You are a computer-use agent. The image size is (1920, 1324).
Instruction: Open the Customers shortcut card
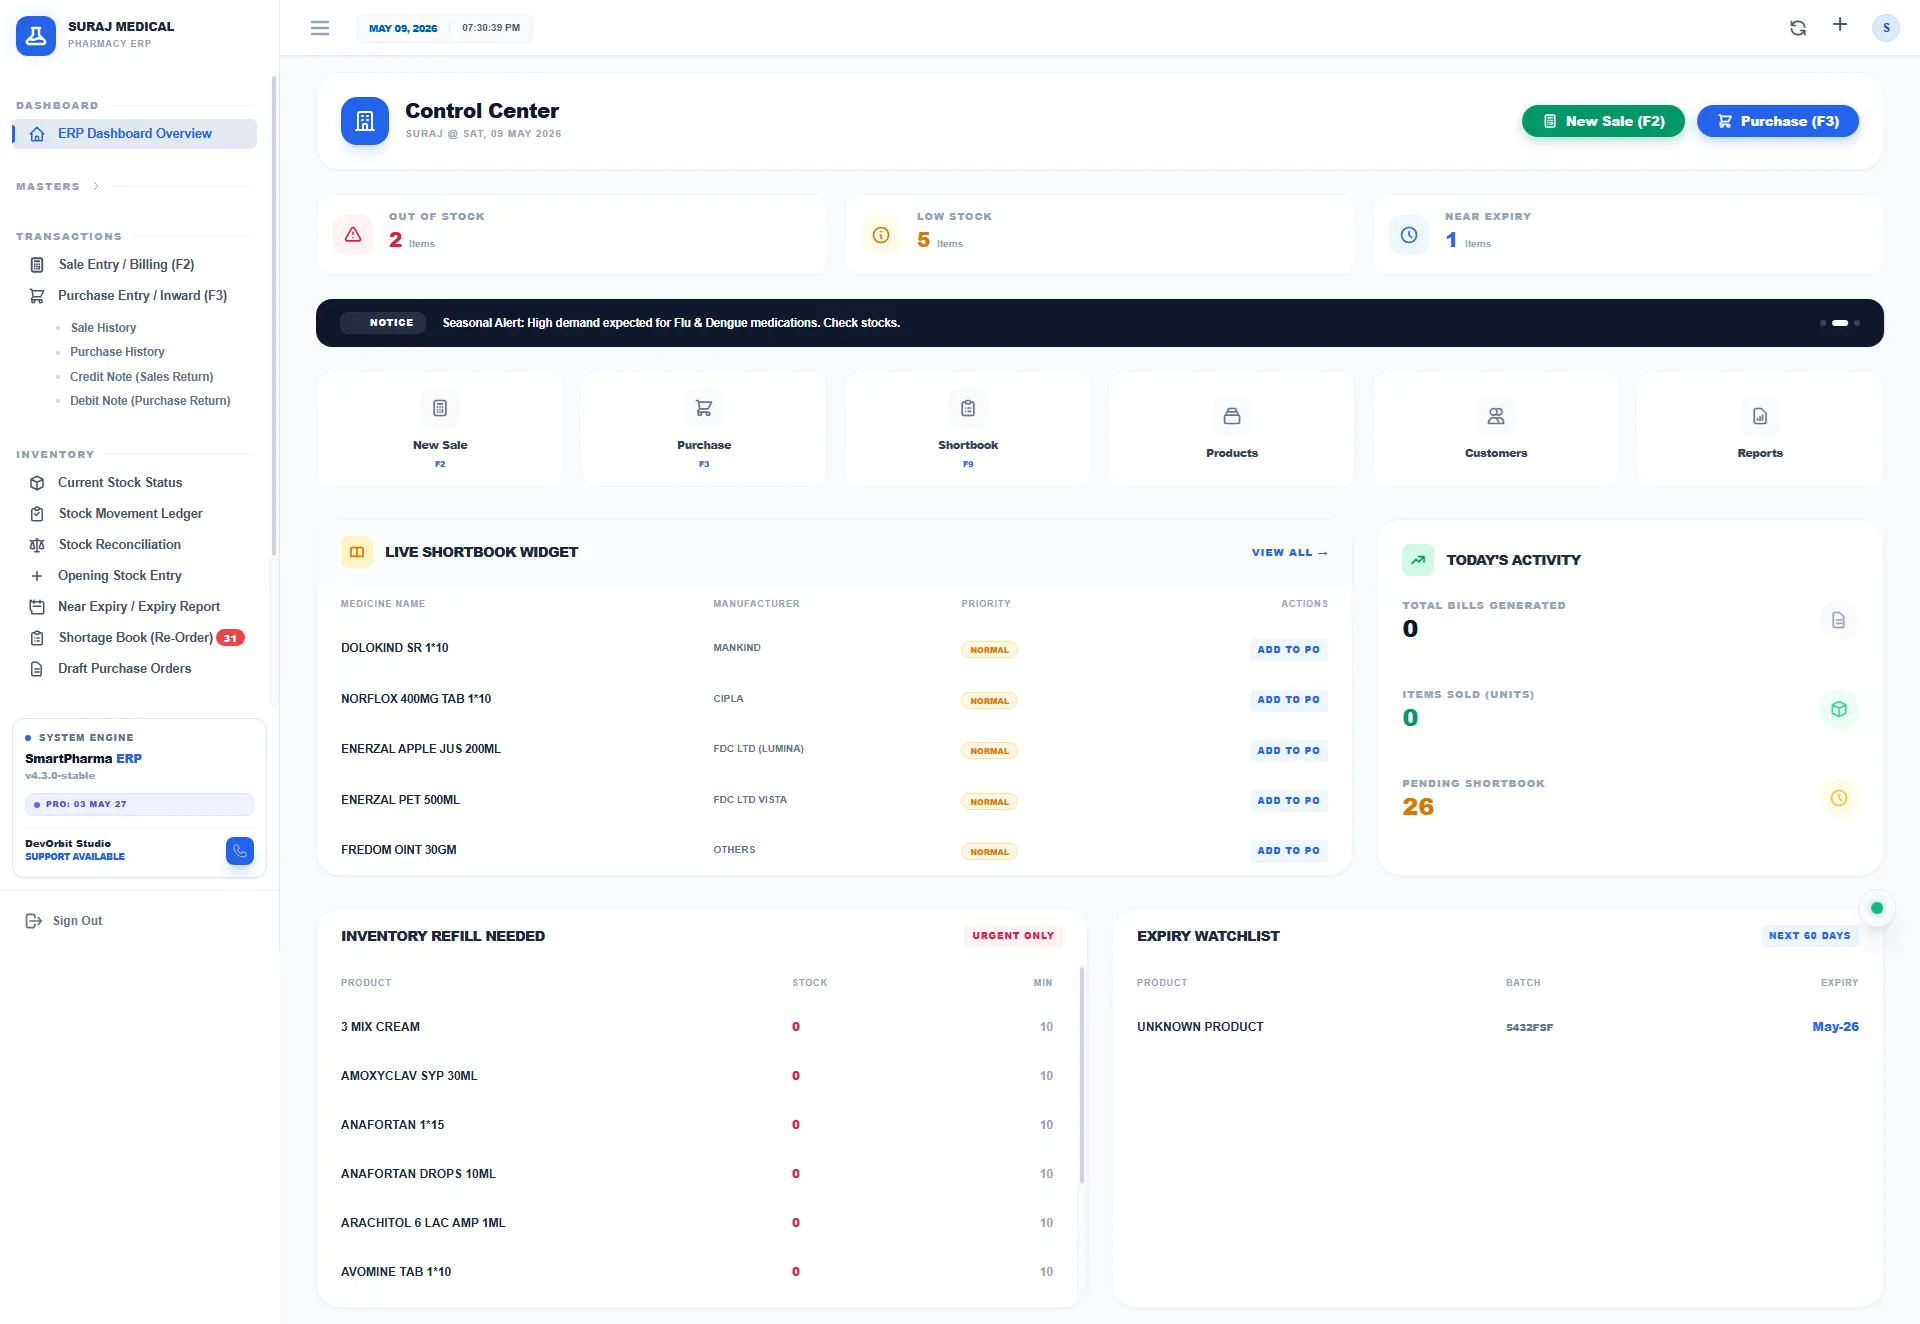(1496, 429)
